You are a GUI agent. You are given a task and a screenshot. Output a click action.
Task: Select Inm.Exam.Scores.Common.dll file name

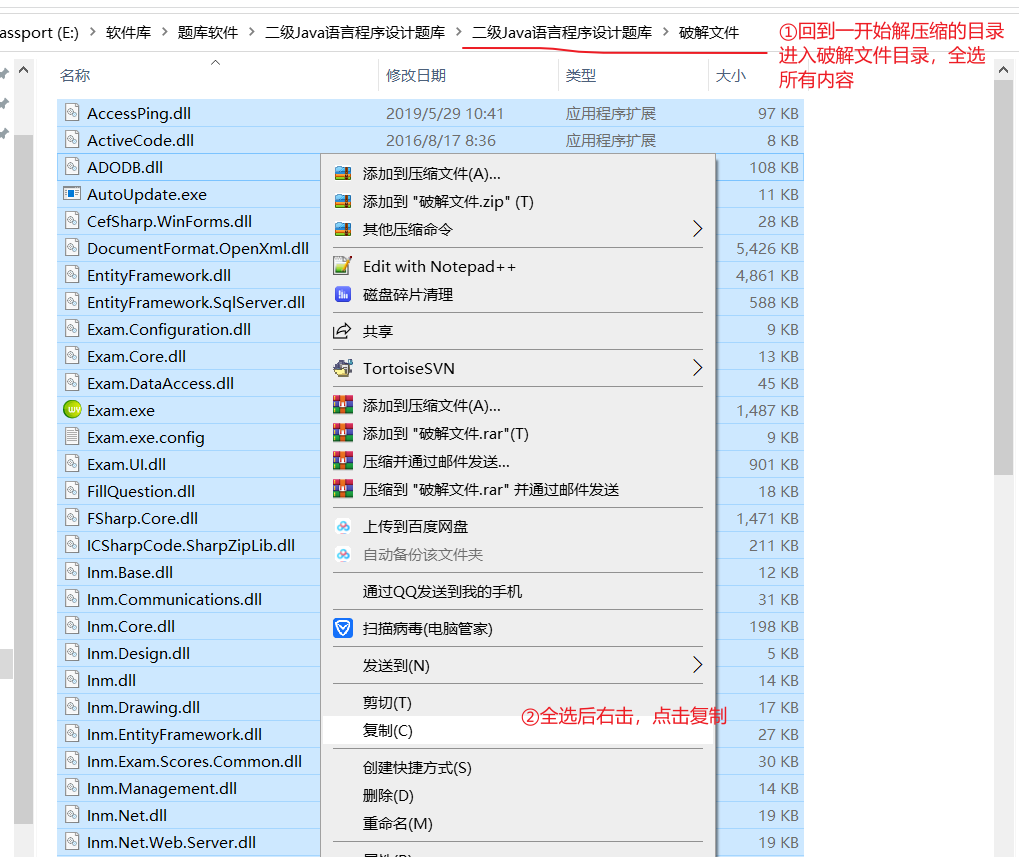pos(194,761)
